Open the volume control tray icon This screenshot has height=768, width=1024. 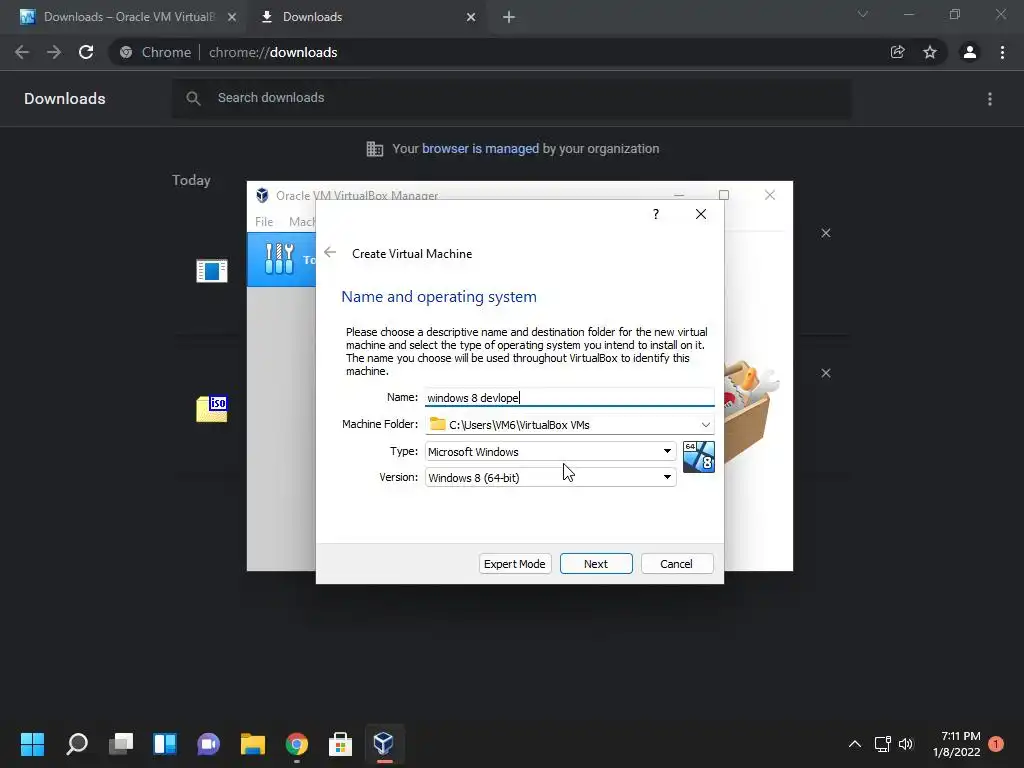point(906,744)
